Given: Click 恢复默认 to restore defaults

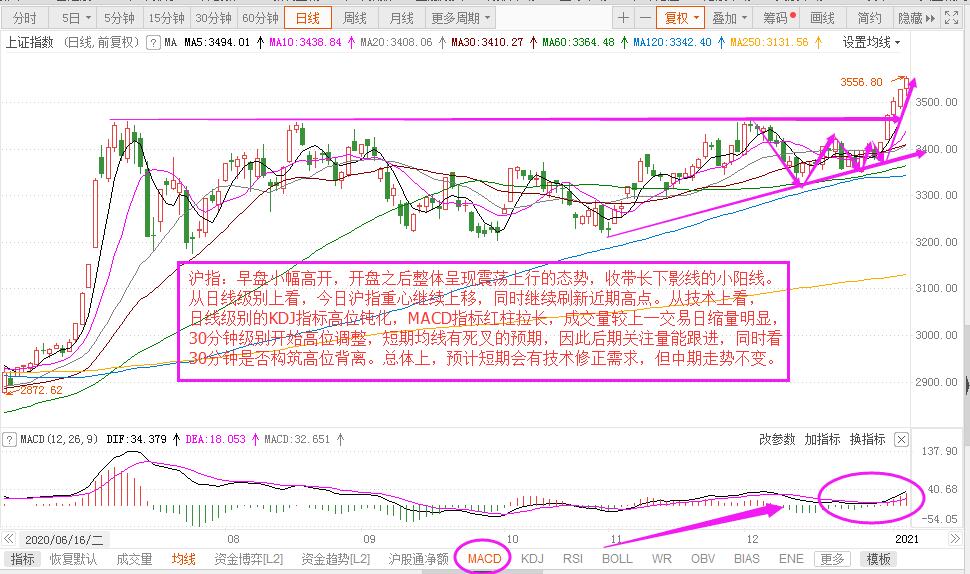Looking at the screenshot, I should [73, 559].
